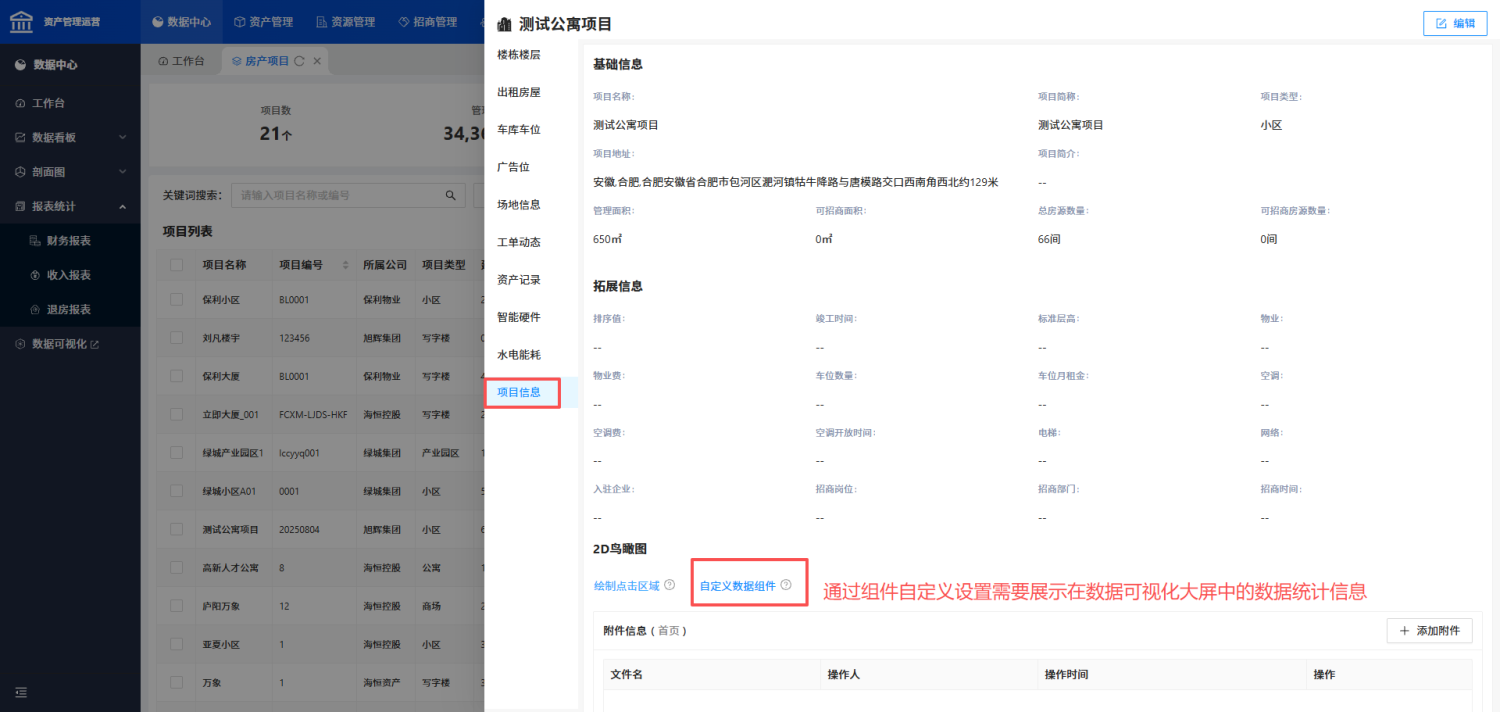Click the 海恒资产 company cell
Image resolution: width=1500 pixels, height=712 pixels.
382,682
